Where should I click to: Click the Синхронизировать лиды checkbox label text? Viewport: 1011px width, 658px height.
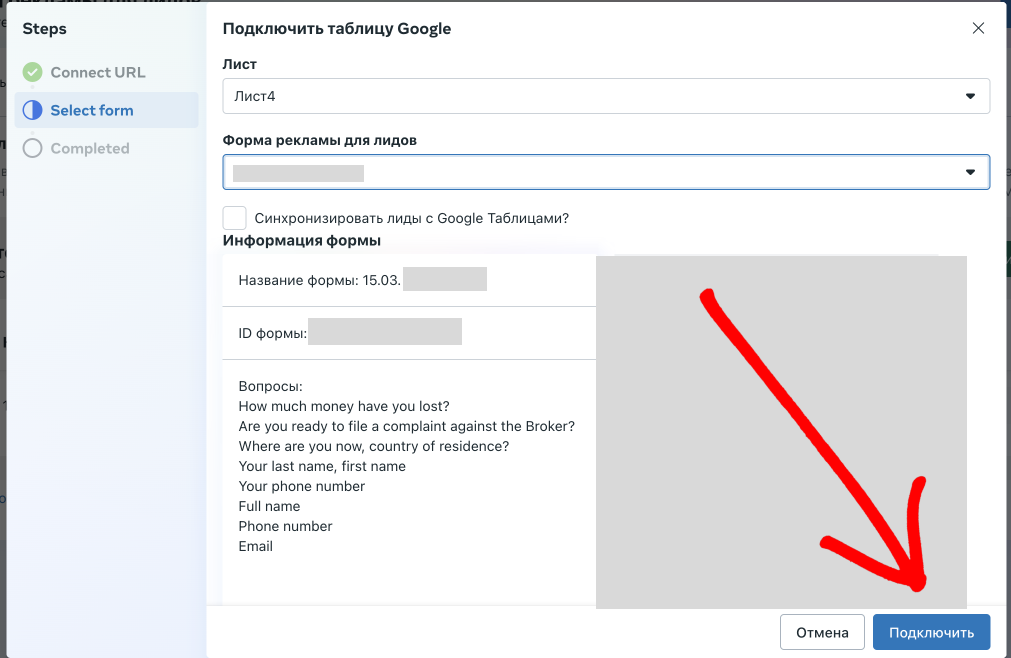pos(411,218)
